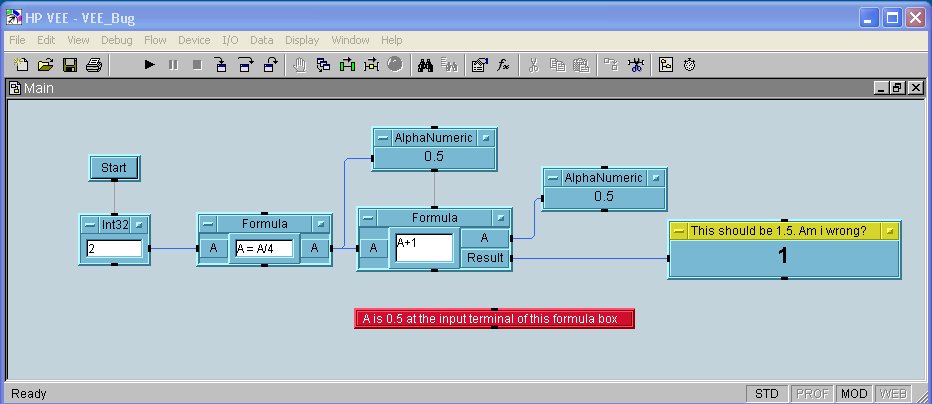
Task: Click the alarm clock icon in toolbar
Action: coord(690,65)
